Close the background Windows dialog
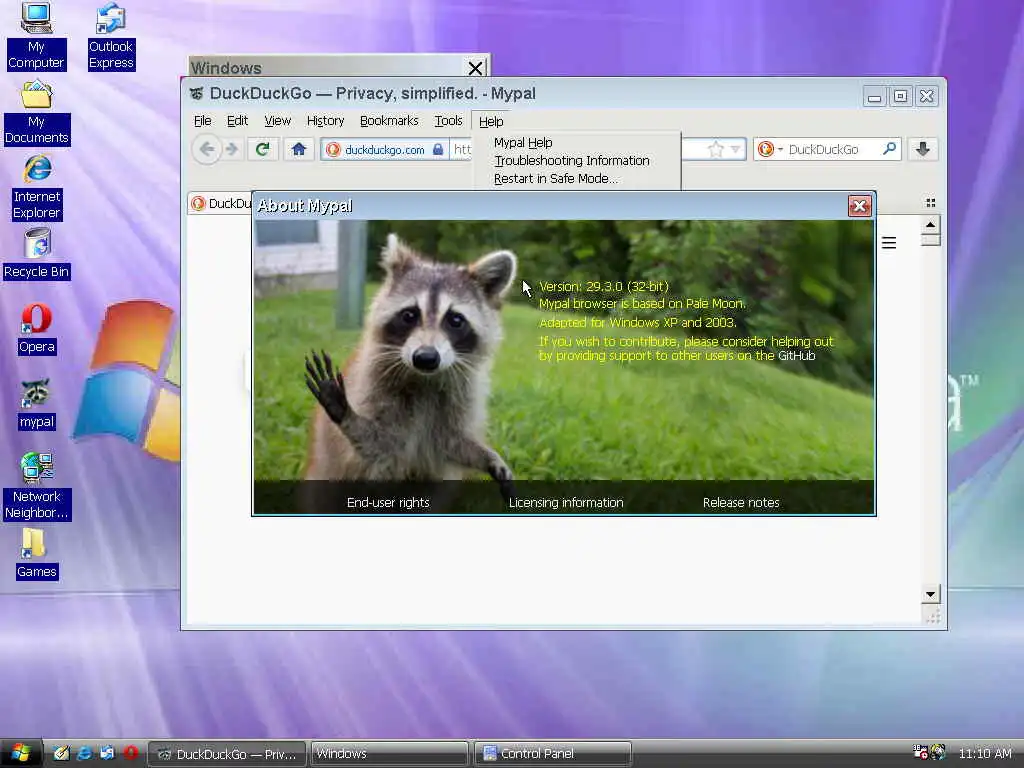Image resolution: width=1024 pixels, height=768 pixels. point(475,68)
